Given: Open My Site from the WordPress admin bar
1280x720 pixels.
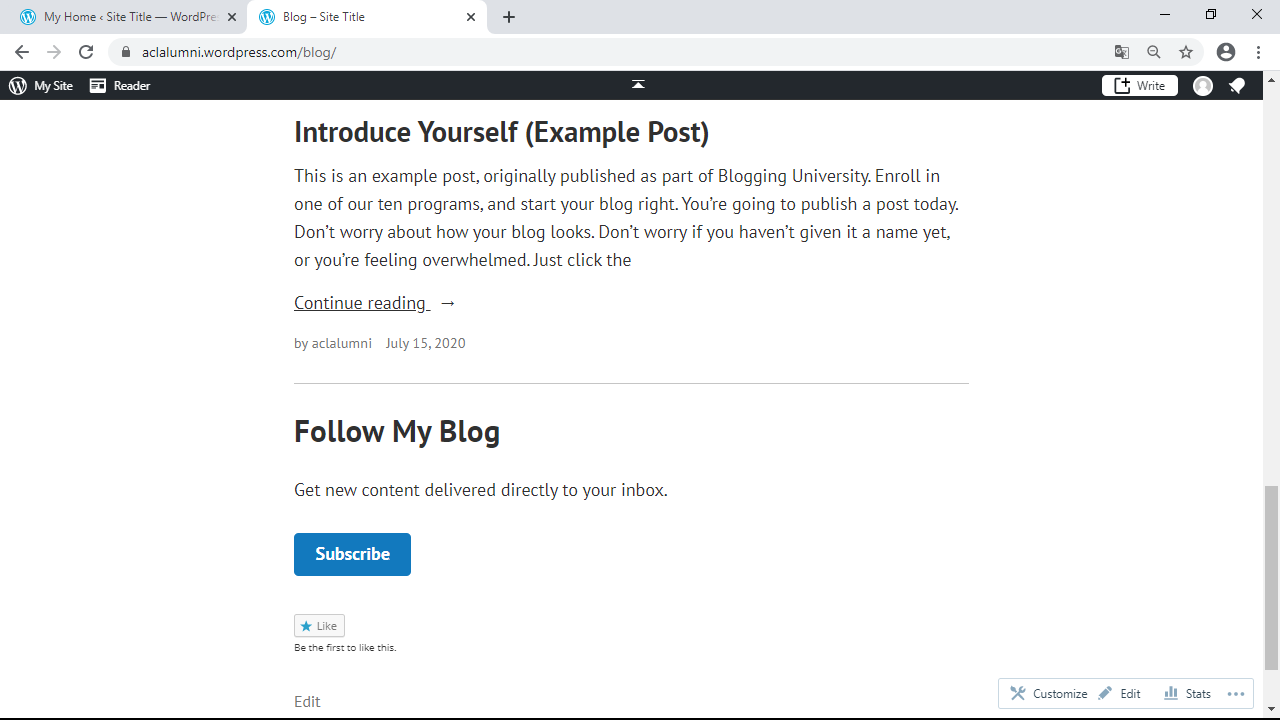Looking at the screenshot, I should coord(41,86).
